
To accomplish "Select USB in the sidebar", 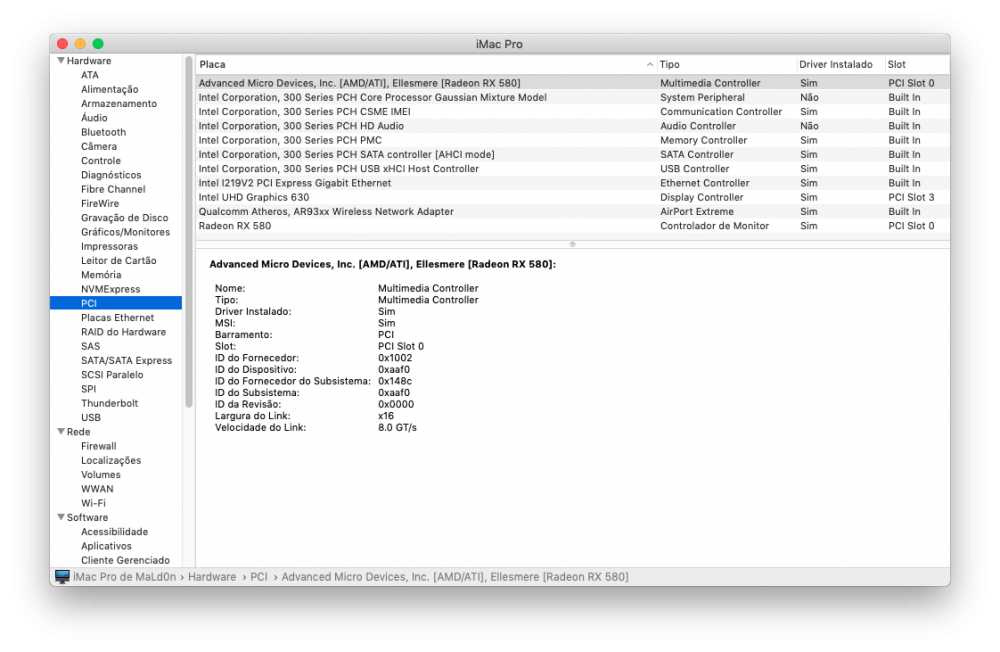I will [91, 417].
